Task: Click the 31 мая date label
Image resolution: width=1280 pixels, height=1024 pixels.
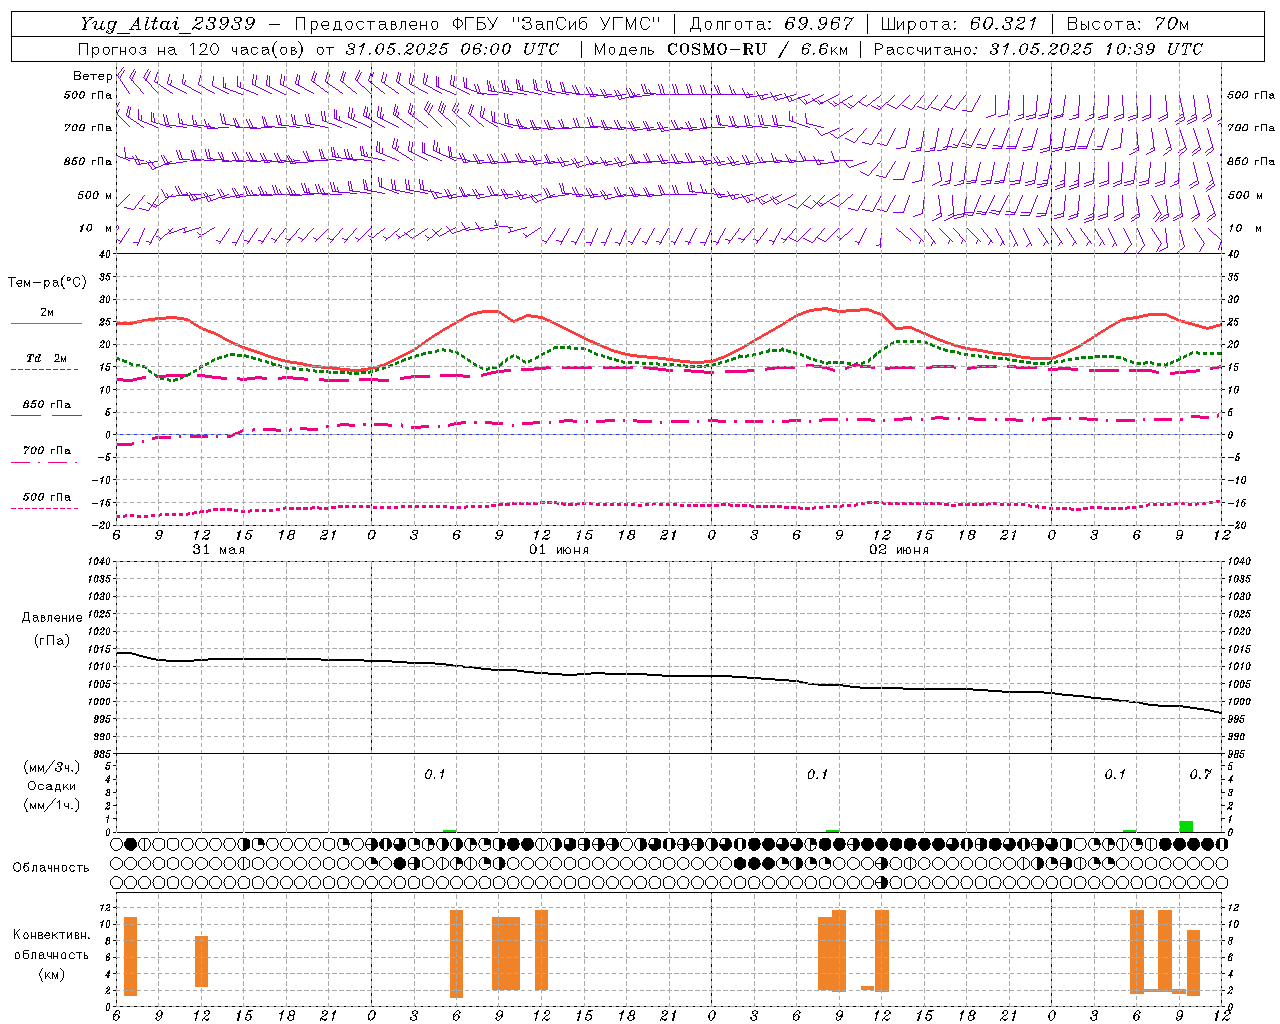Action: click(218, 550)
